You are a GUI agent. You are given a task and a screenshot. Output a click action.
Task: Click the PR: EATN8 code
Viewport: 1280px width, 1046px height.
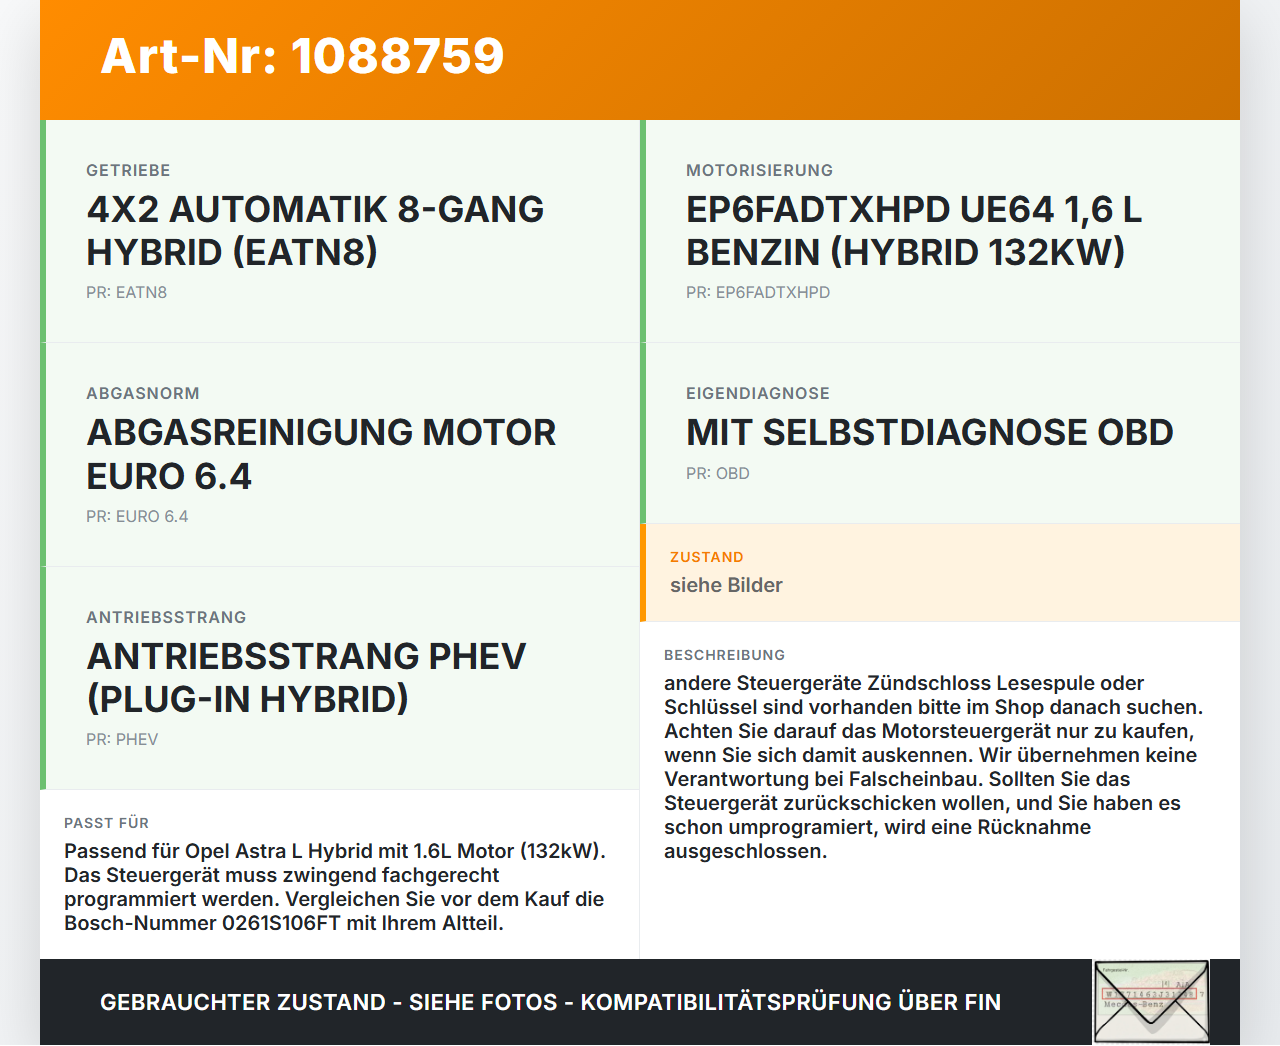pyautogui.click(x=126, y=293)
